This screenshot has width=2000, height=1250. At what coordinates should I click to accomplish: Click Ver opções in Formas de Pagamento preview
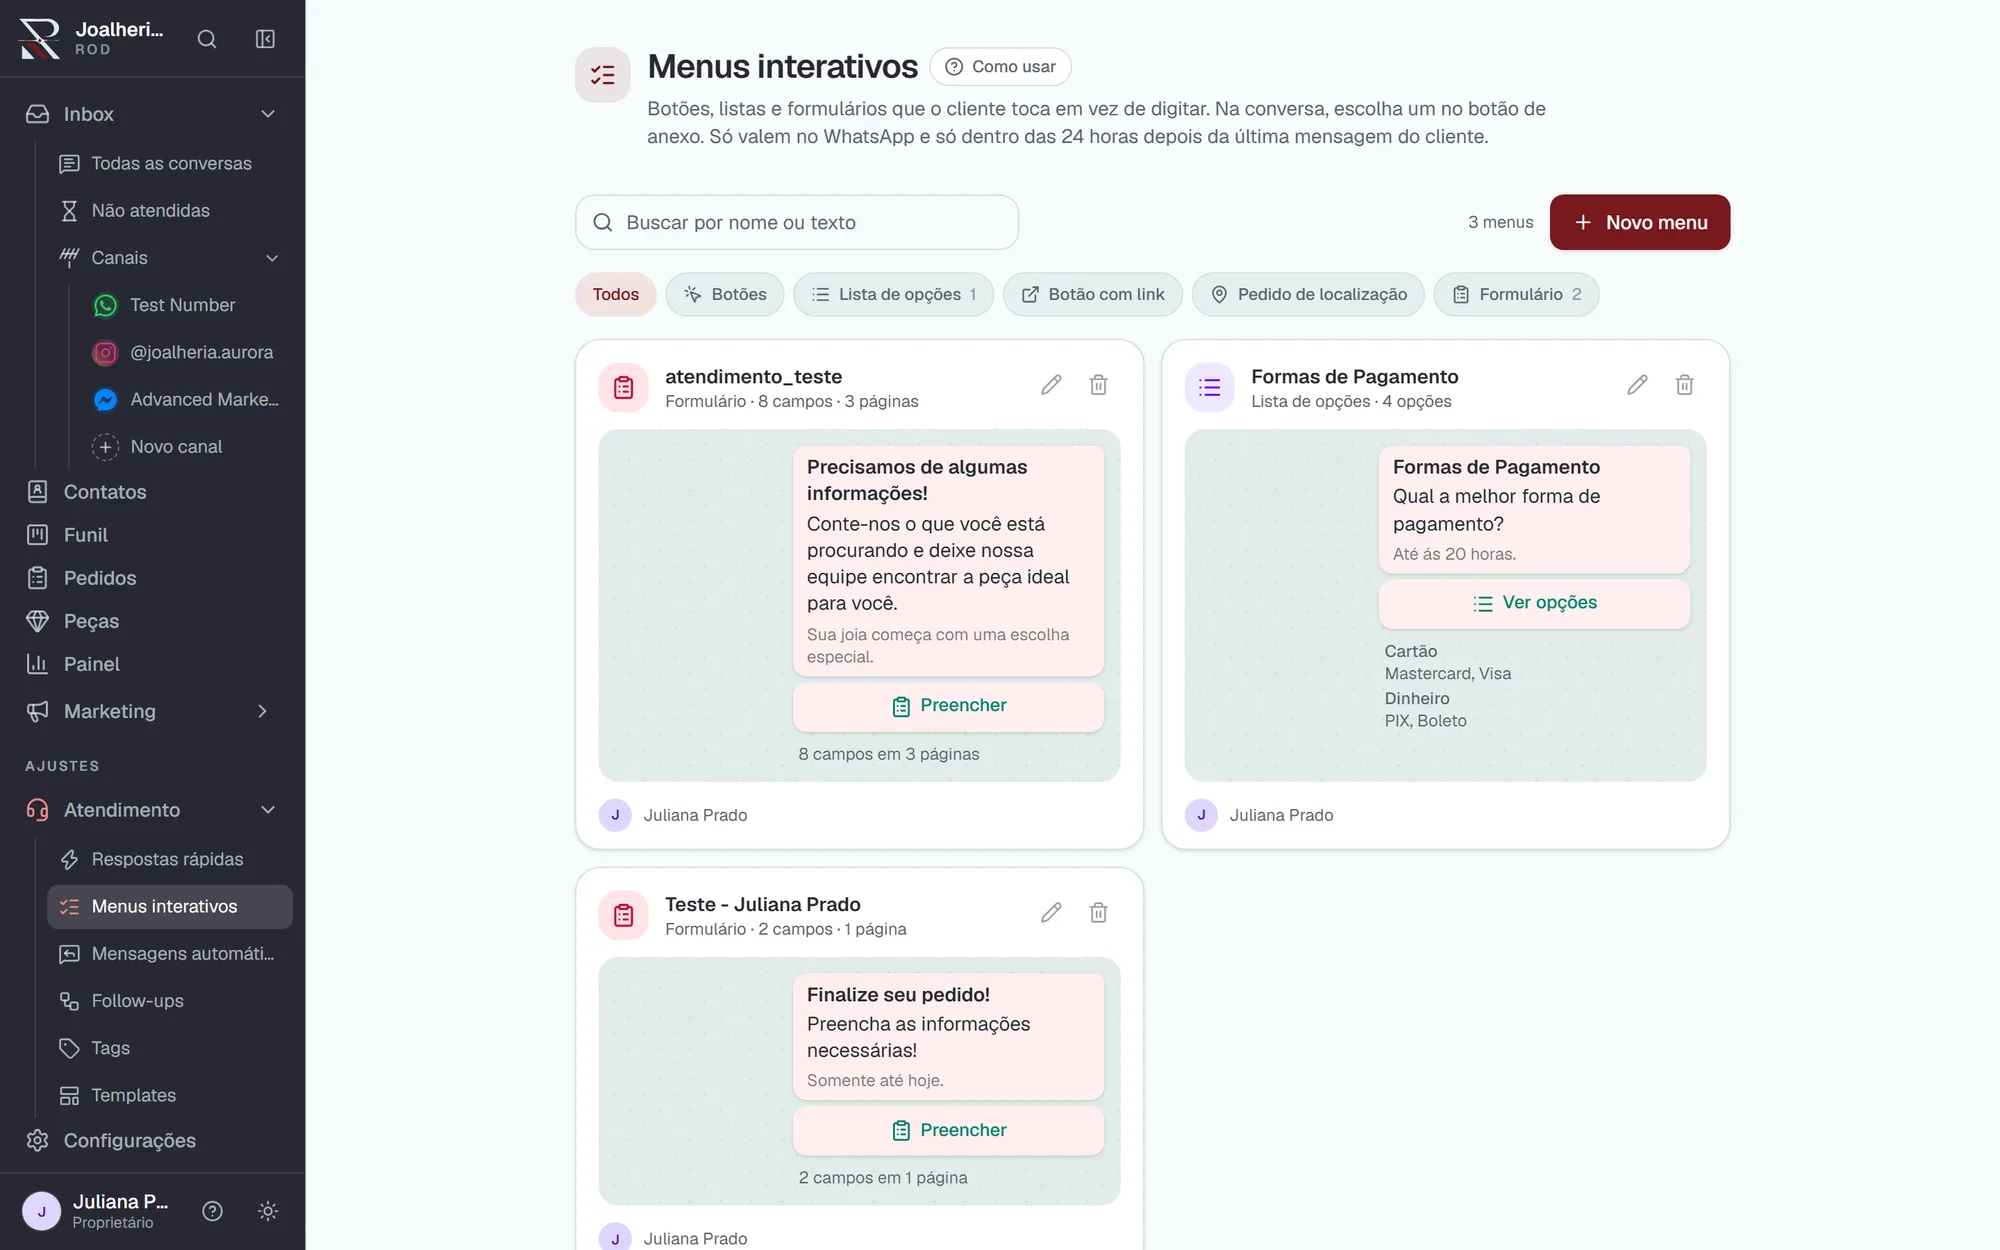coord(1535,603)
